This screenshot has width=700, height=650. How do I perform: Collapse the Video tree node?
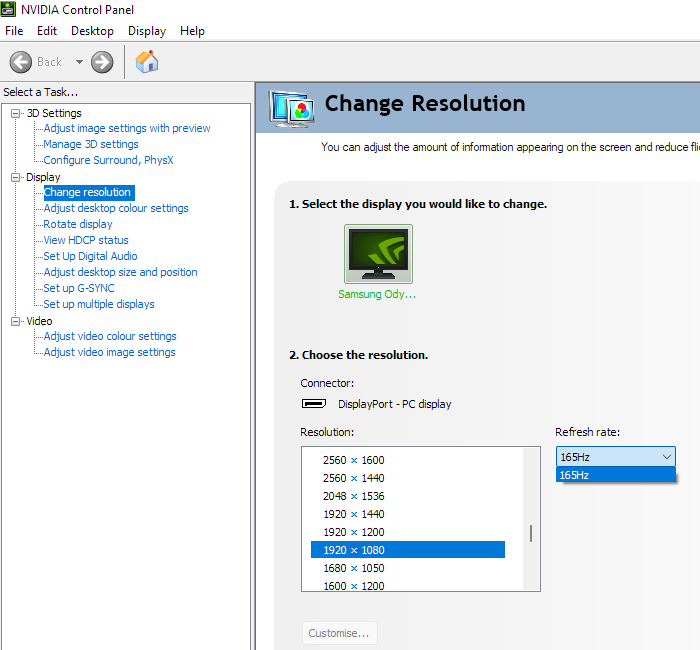click(15, 321)
